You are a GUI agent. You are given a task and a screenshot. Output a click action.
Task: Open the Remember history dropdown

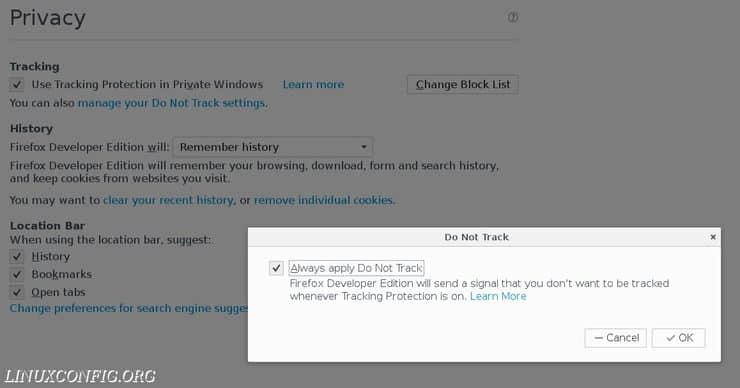pos(273,147)
